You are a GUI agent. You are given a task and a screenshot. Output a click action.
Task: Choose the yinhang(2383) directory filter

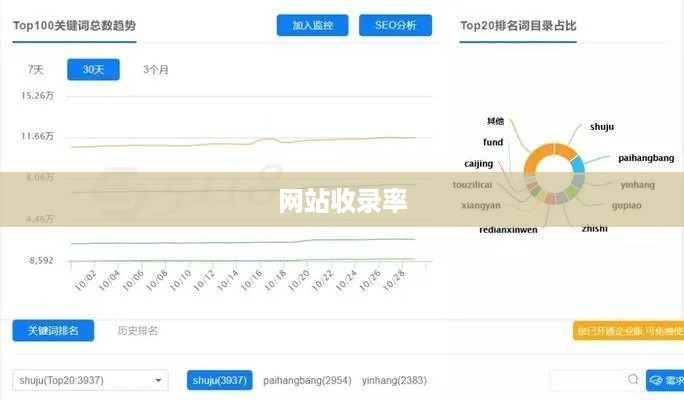coord(394,380)
